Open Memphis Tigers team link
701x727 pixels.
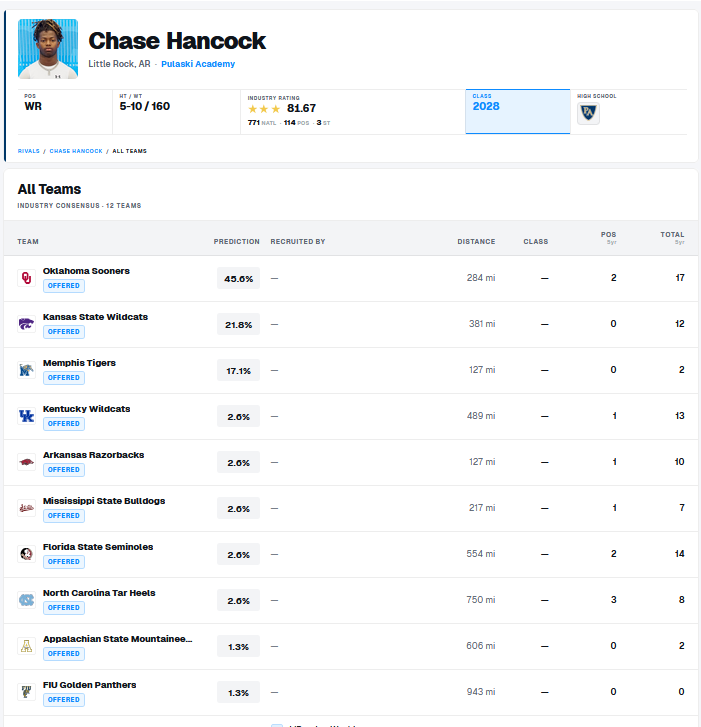[x=79, y=363]
